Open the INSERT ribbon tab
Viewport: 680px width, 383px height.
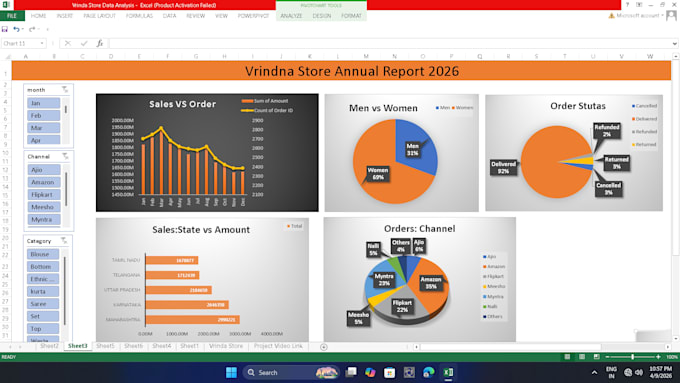(x=65, y=16)
